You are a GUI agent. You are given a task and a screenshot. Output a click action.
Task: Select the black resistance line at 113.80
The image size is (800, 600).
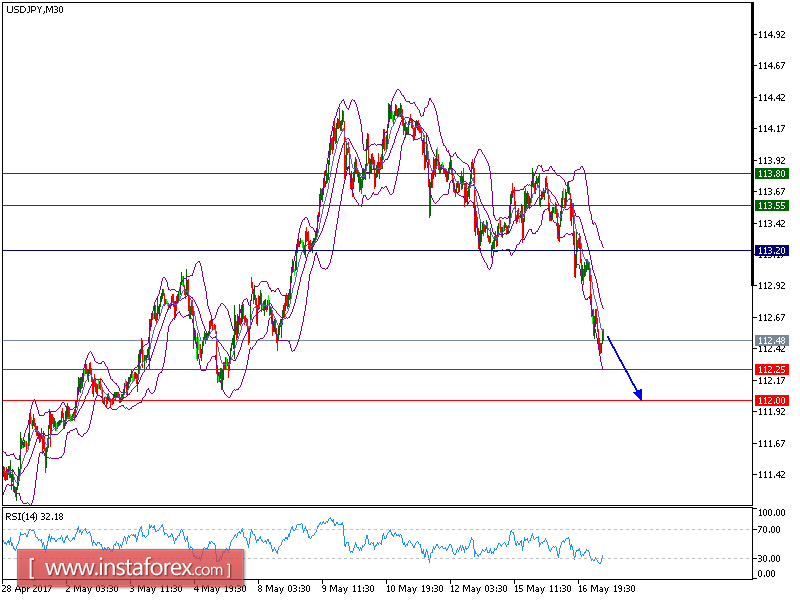pyautogui.click(x=200, y=173)
